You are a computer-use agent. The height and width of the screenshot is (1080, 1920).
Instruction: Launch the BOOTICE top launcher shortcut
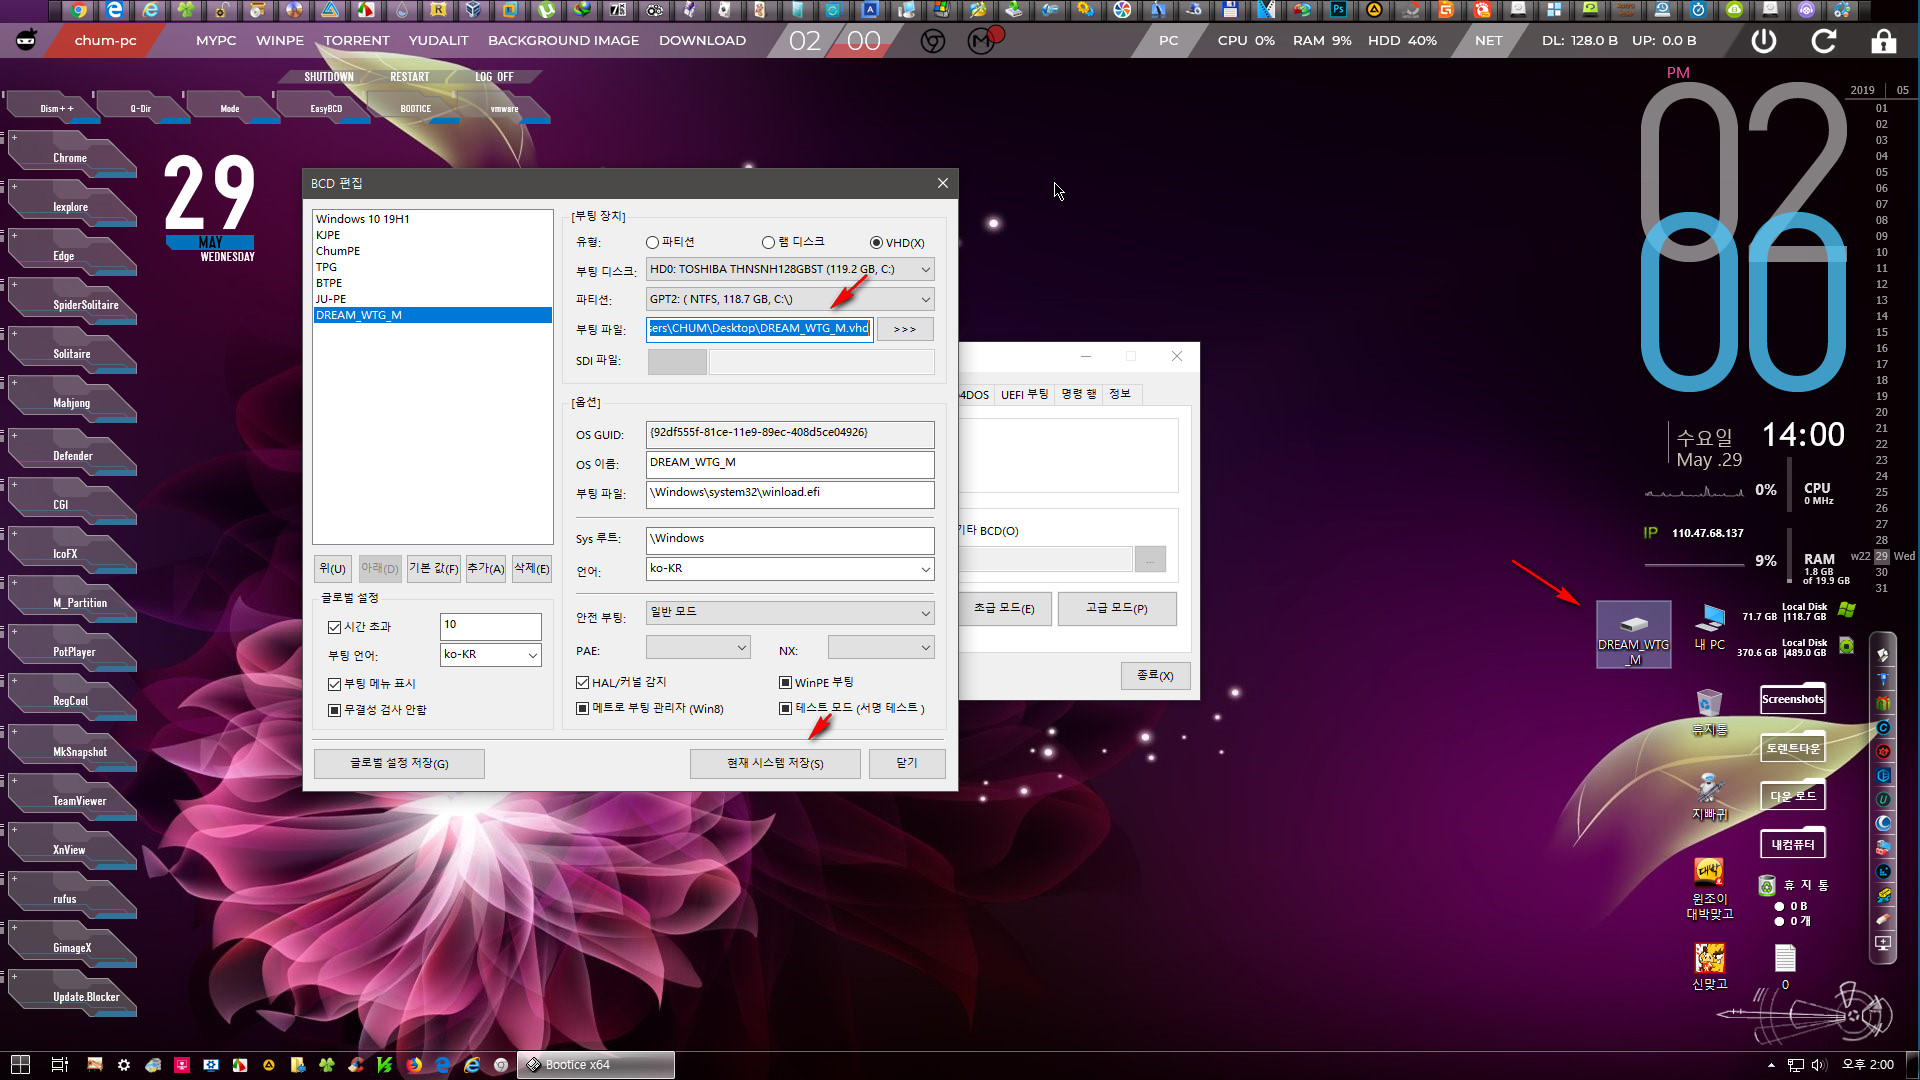tap(416, 108)
